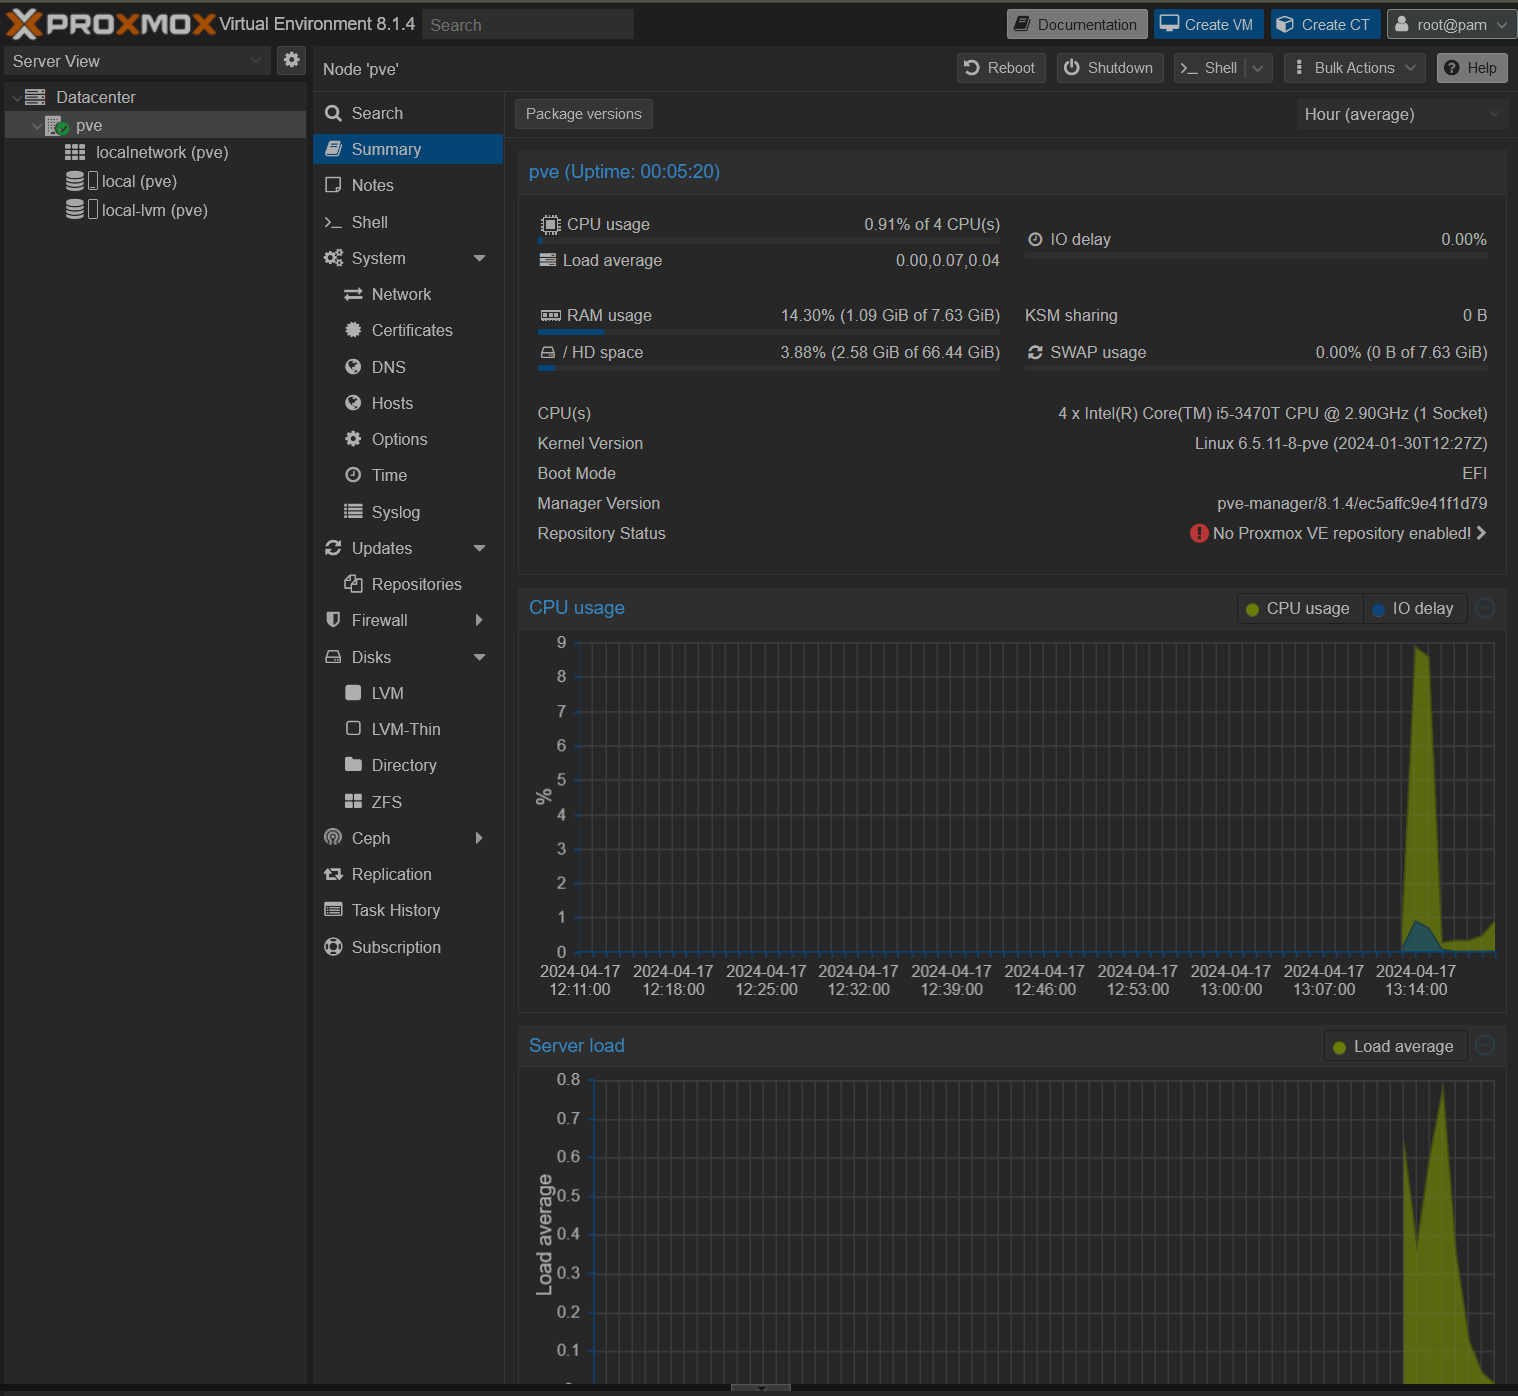The height and width of the screenshot is (1396, 1518).
Task: Click the local (pve) storage icon
Action: pos(75,181)
